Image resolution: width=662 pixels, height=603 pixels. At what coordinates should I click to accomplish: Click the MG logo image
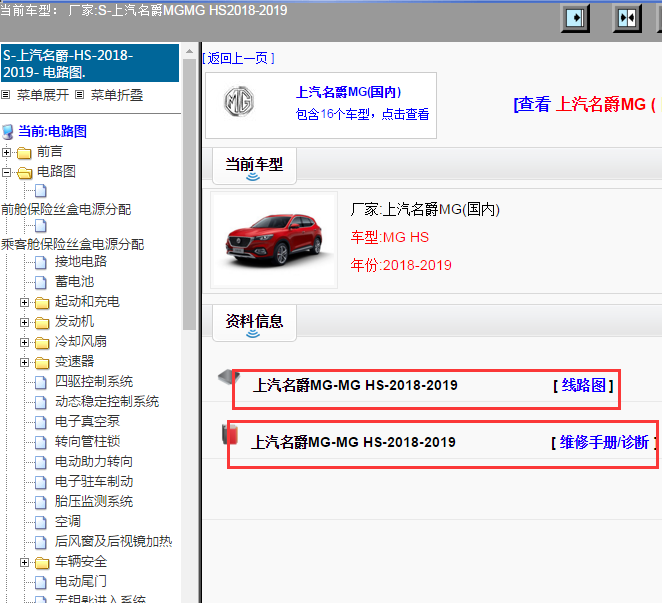click(x=239, y=102)
